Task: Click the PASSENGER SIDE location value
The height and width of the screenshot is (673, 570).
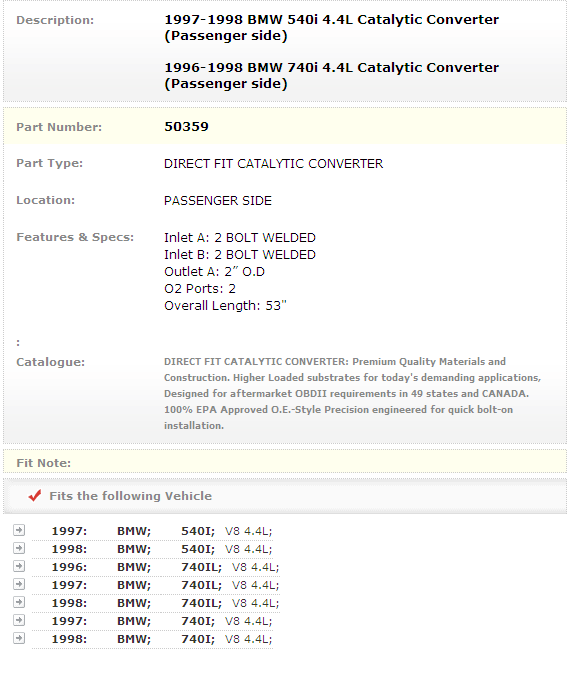Action: [x=218, y=200]
